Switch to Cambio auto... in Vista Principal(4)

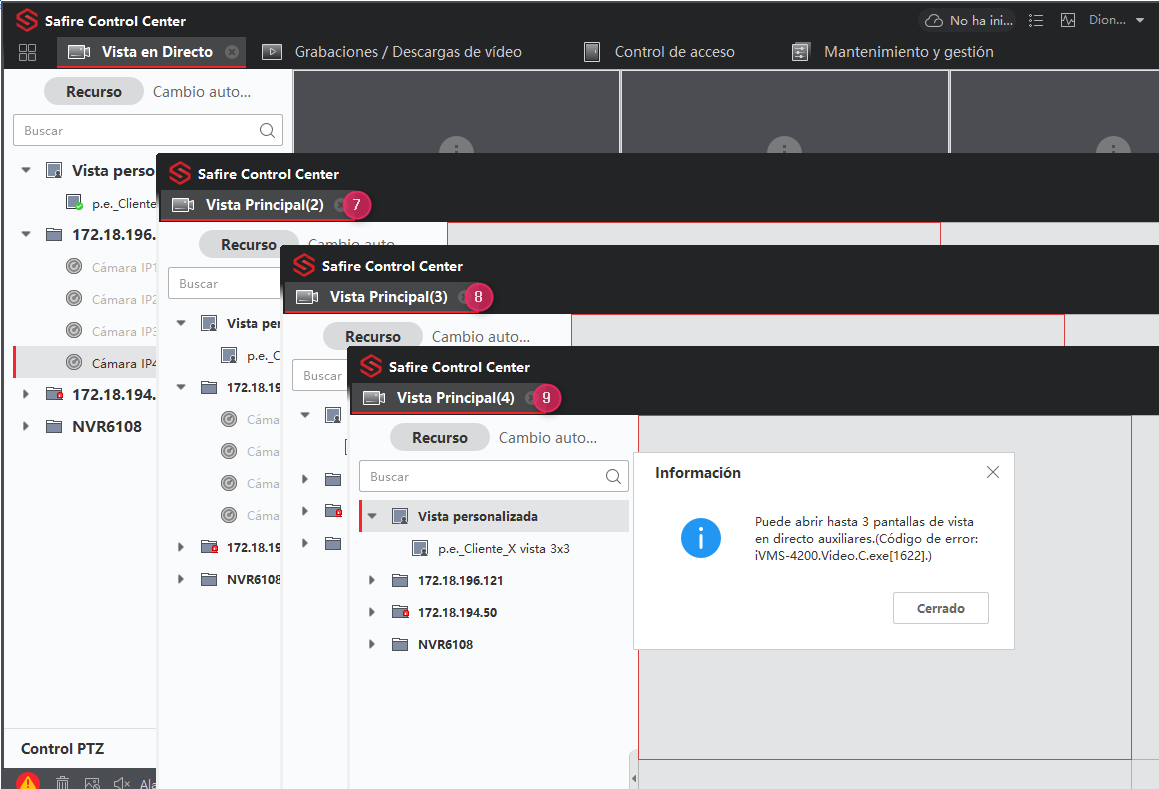pyautogui.click(x=547, y=438)
